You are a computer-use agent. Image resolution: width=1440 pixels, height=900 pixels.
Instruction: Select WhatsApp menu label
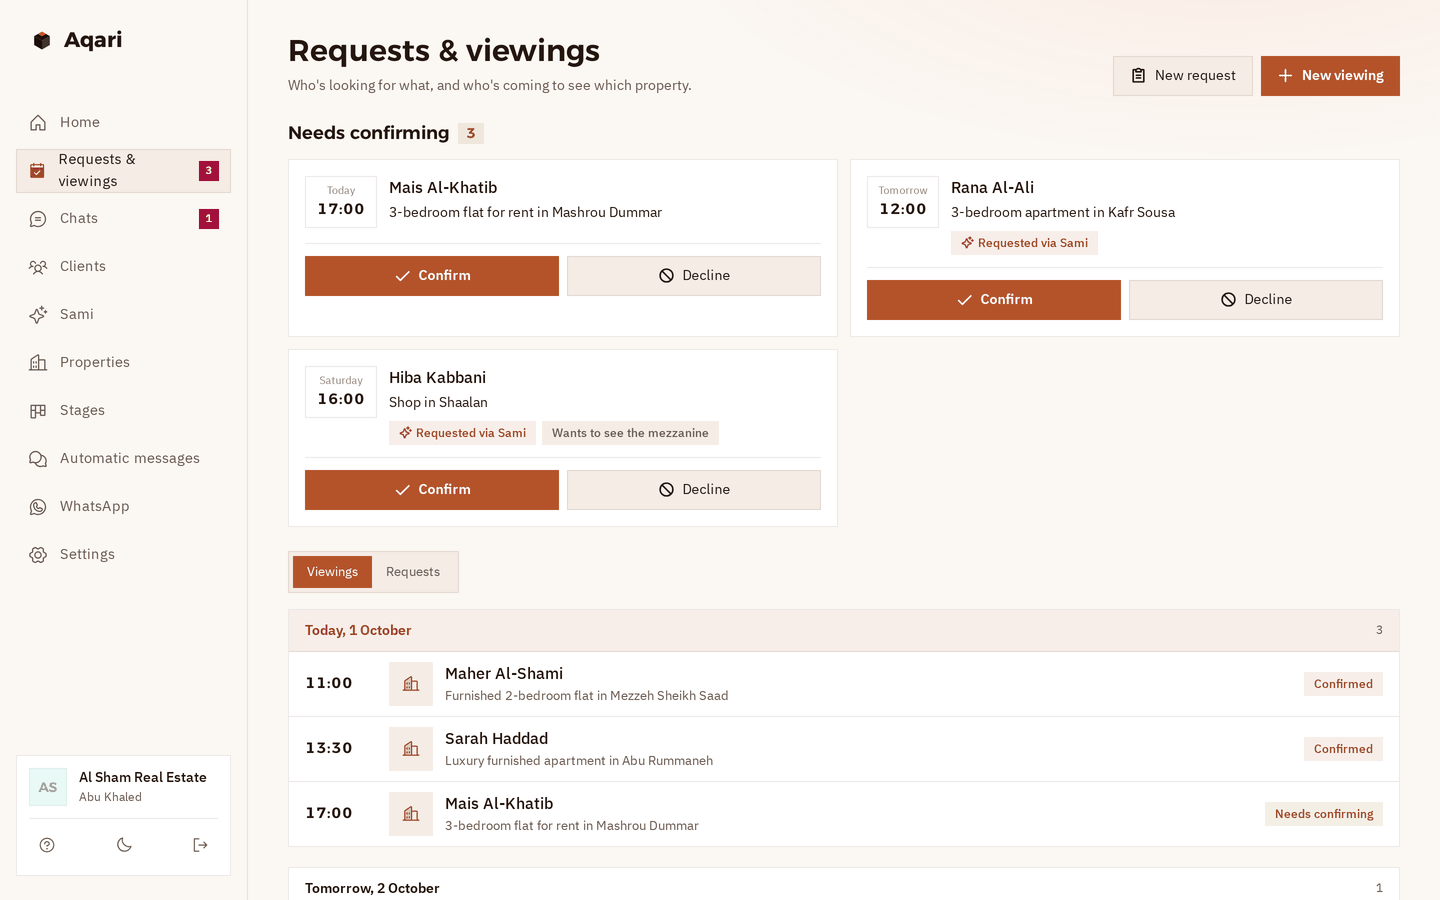coord(95,507)
